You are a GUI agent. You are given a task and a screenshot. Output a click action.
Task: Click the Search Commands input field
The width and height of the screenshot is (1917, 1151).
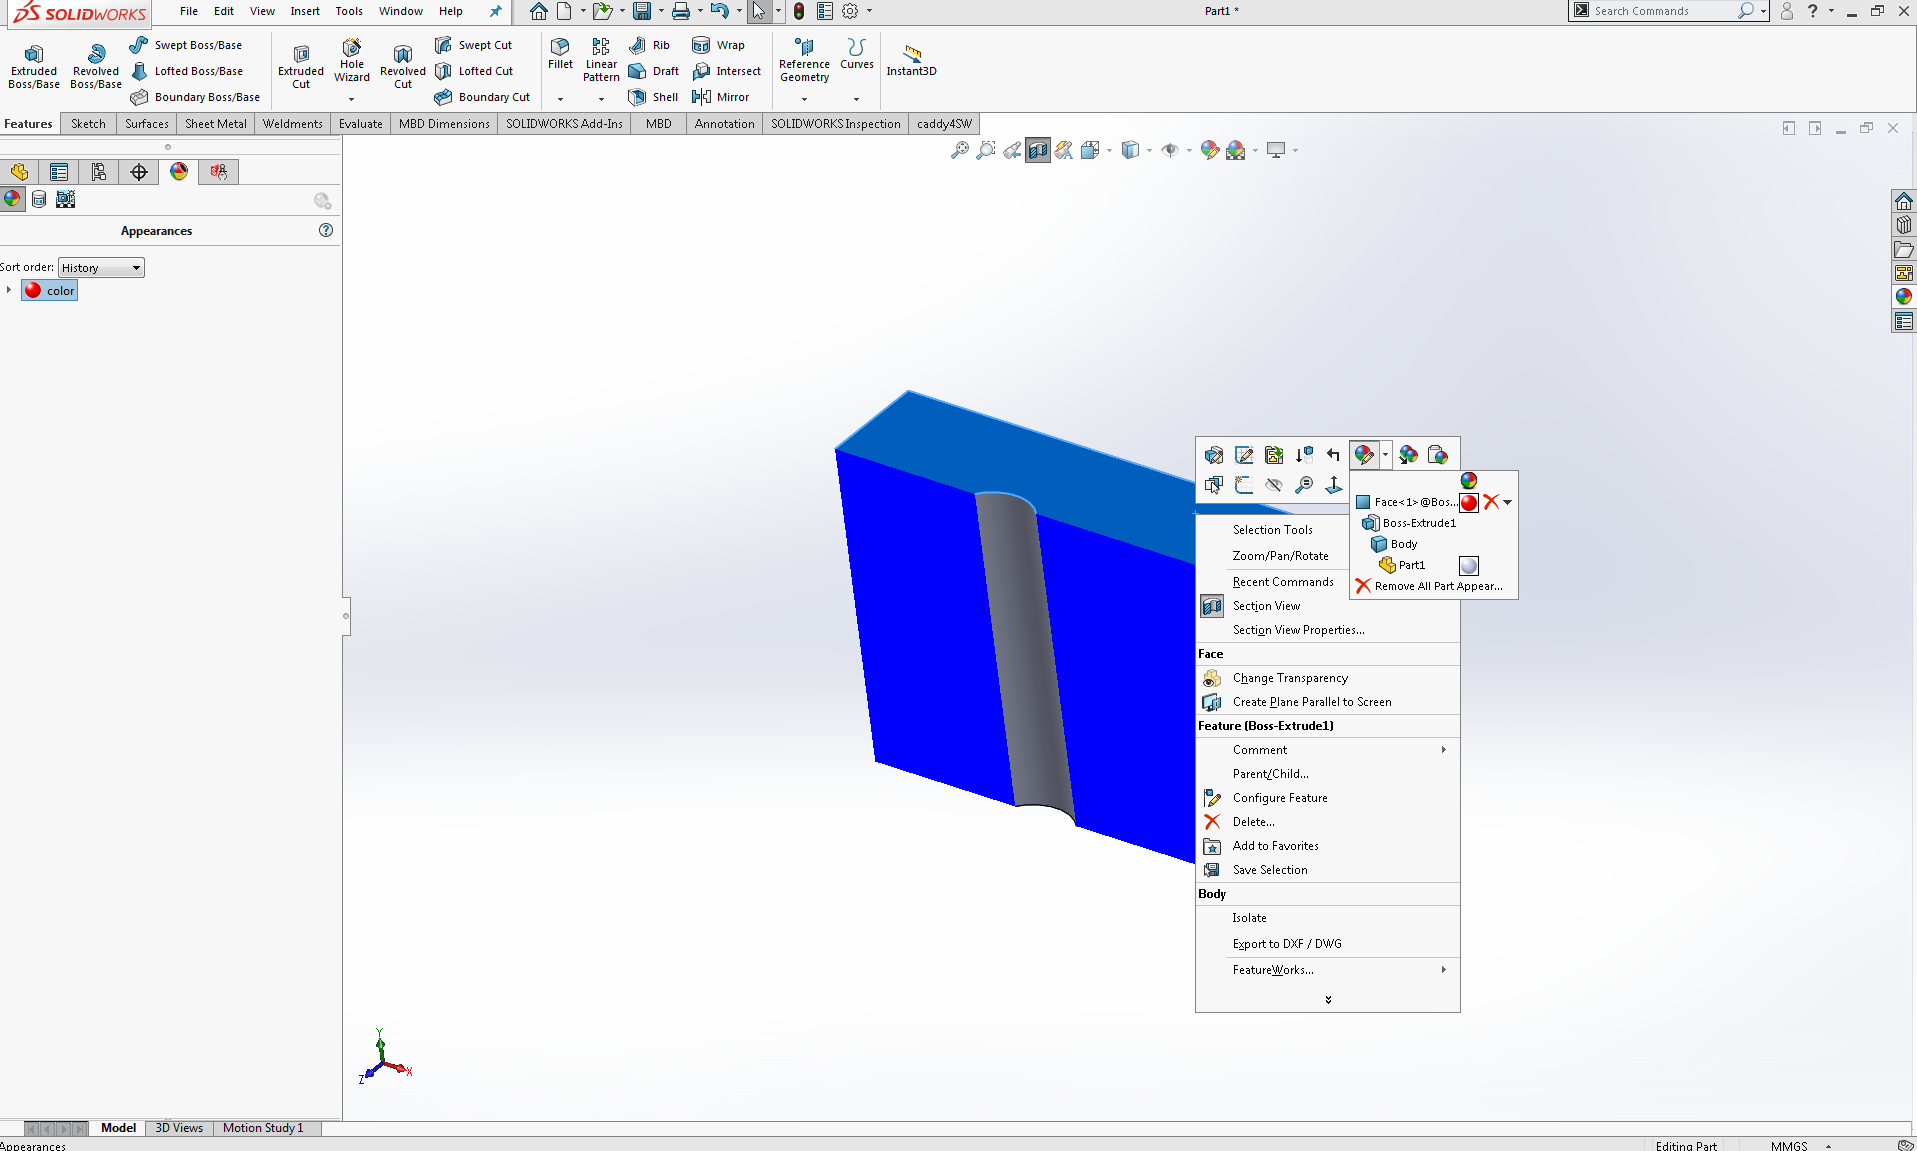1661,11
